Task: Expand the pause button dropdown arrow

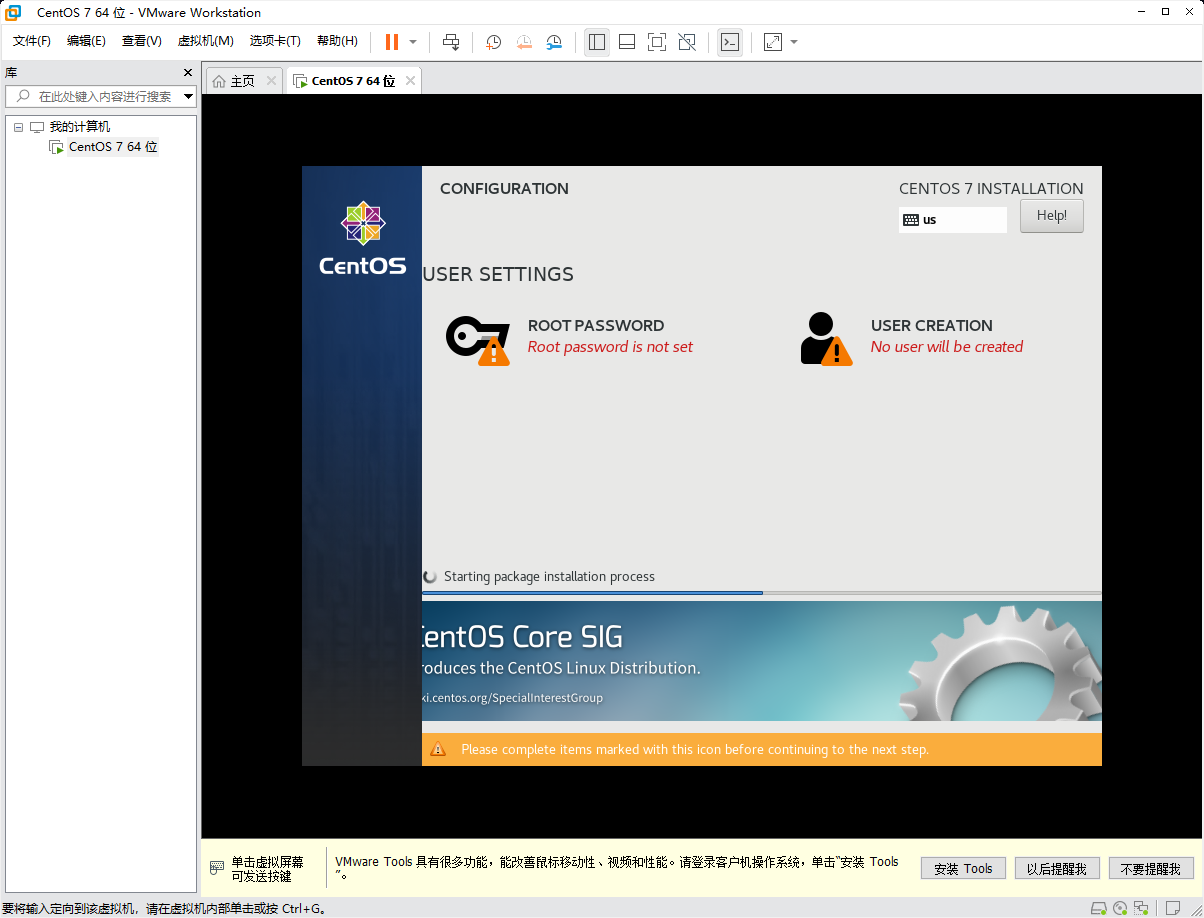Action: (413, 42)
